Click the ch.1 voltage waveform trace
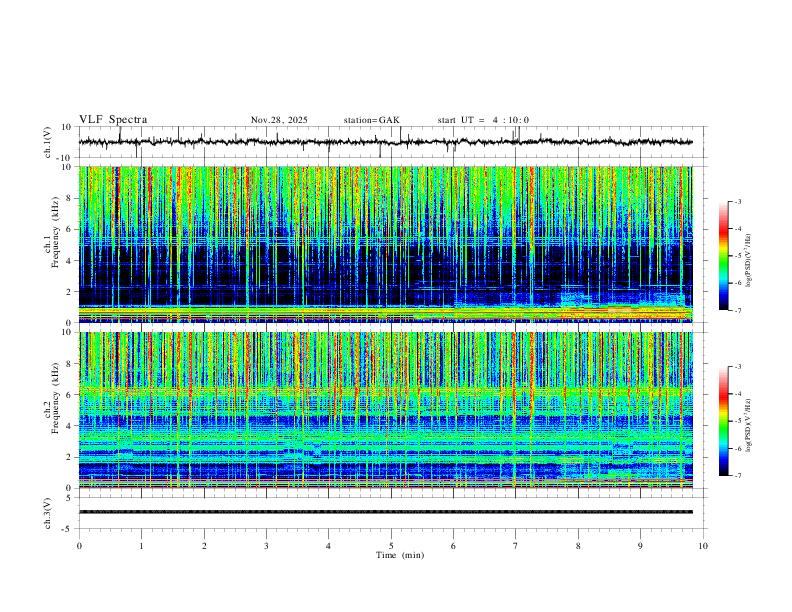The image size is (792, 612). click(x=386, y=142)
